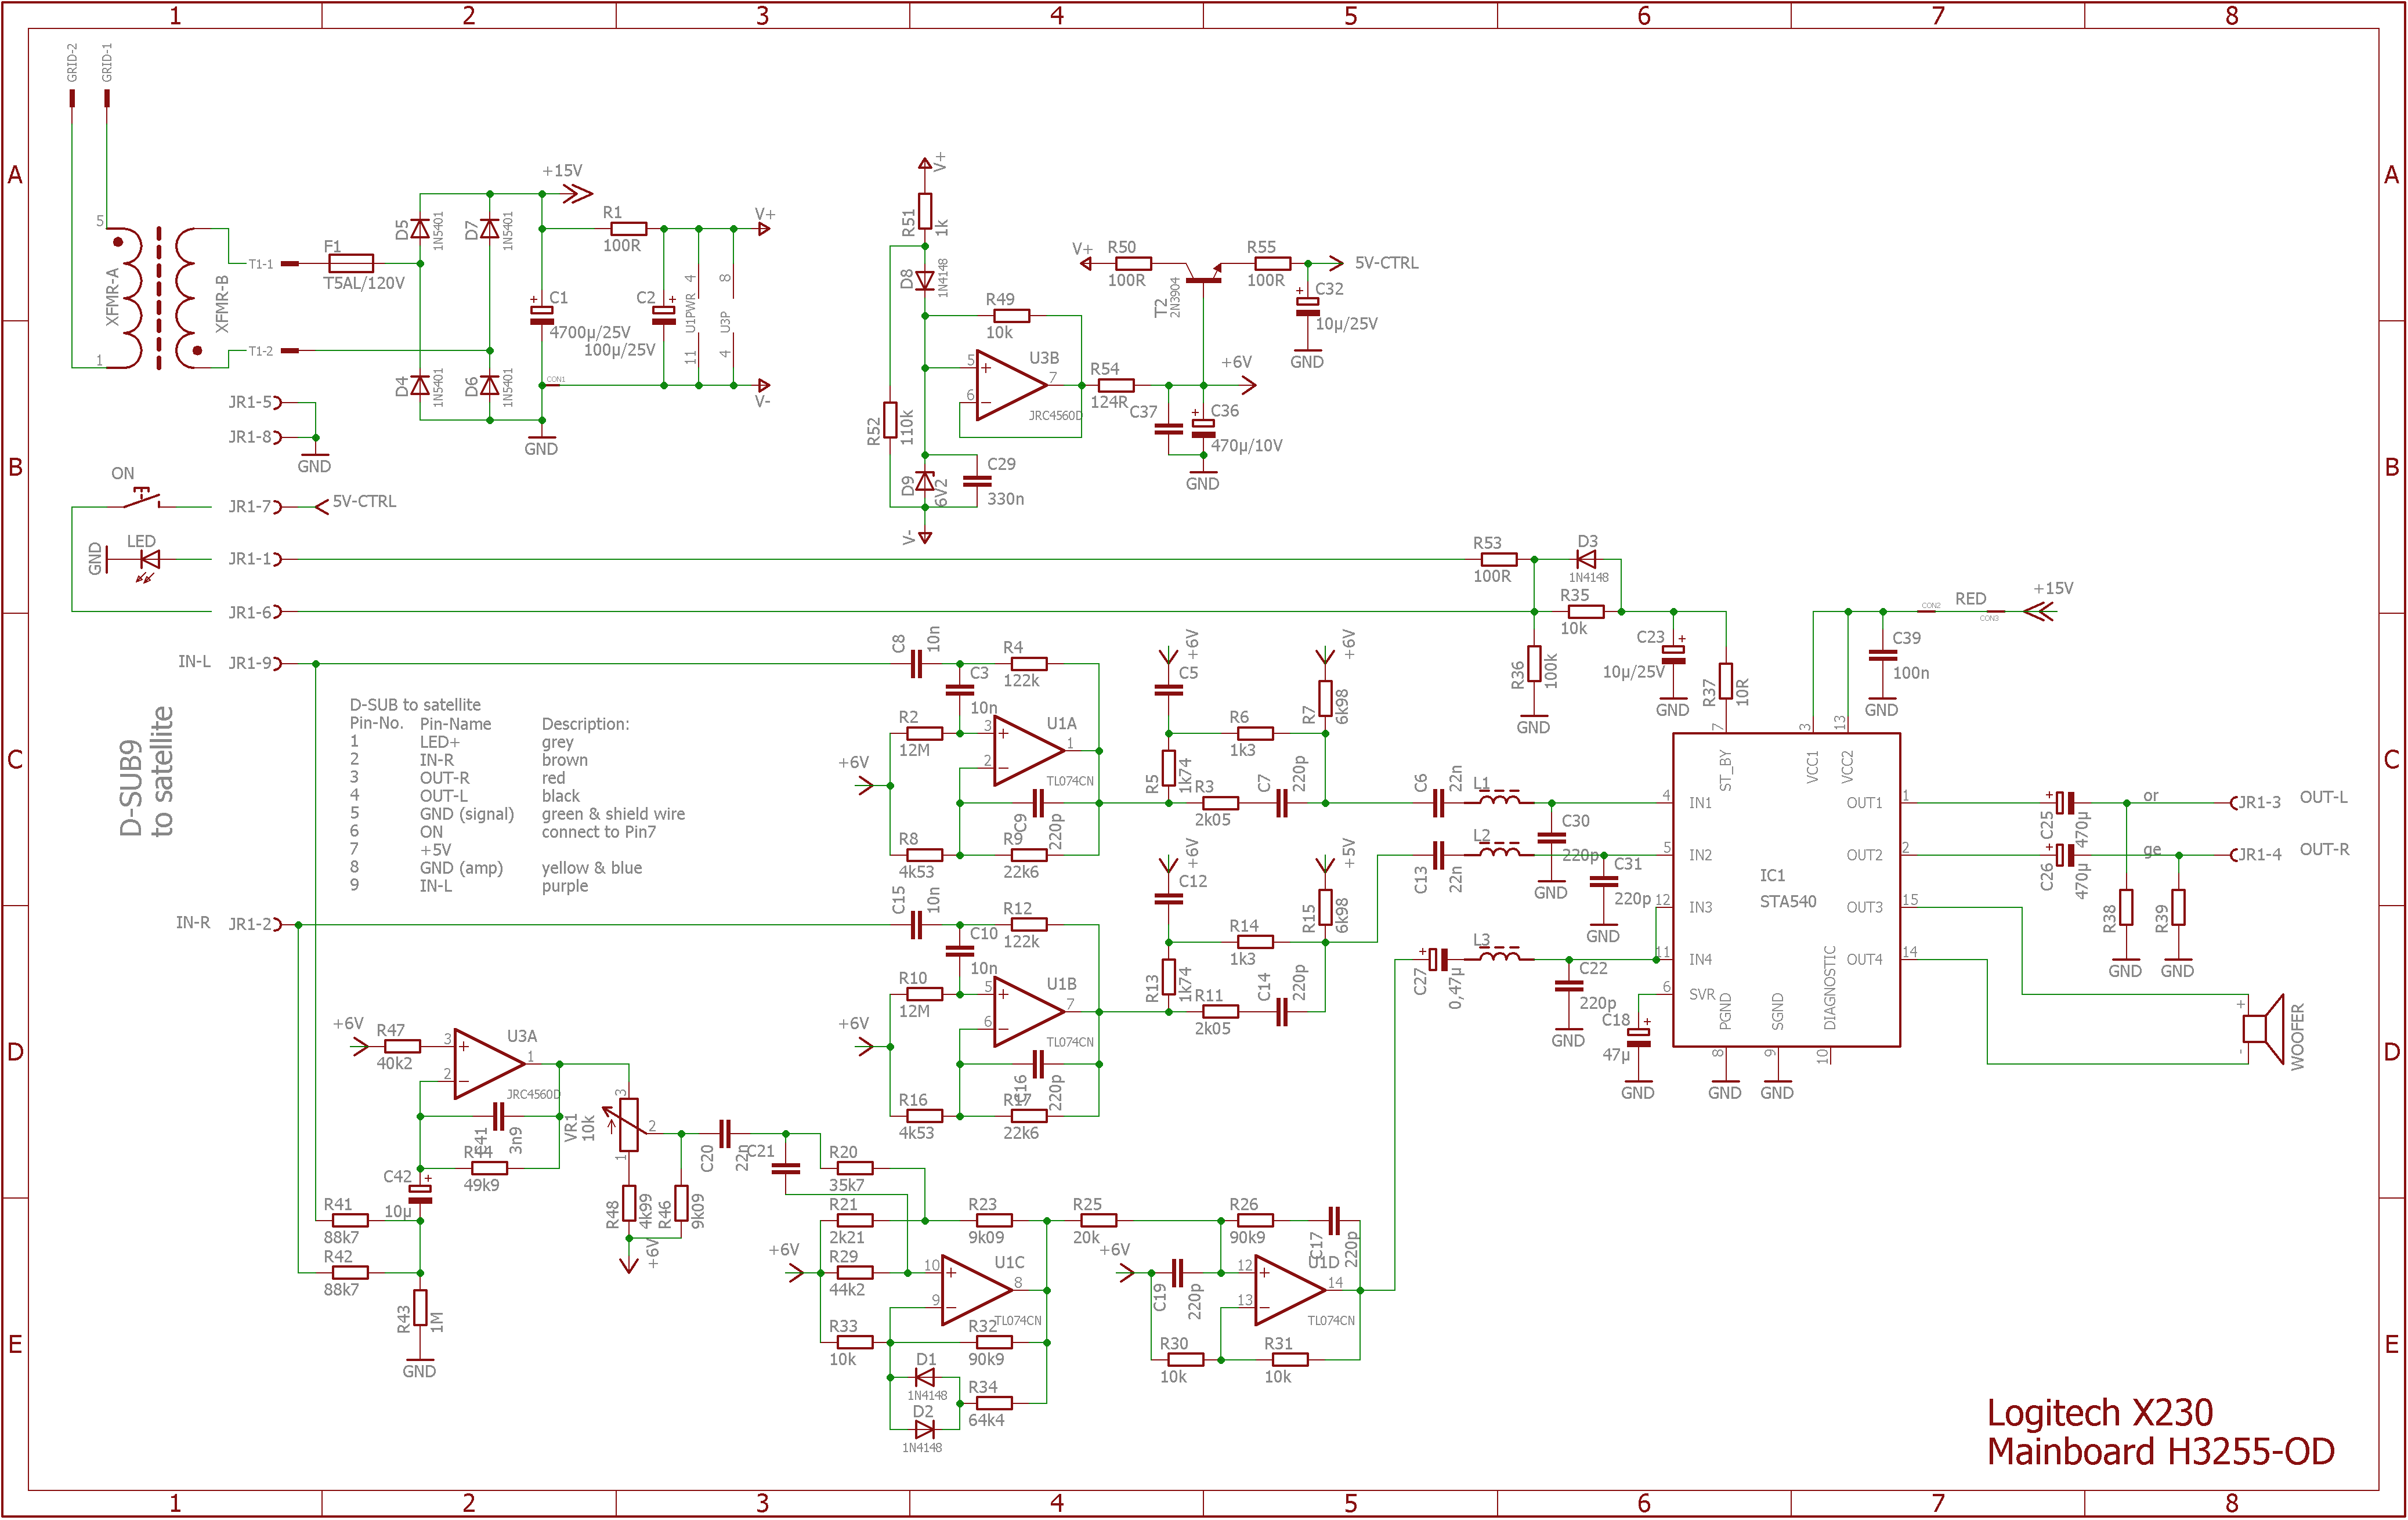Select the R43 1M resistor symbol

tap(420, 1308)
